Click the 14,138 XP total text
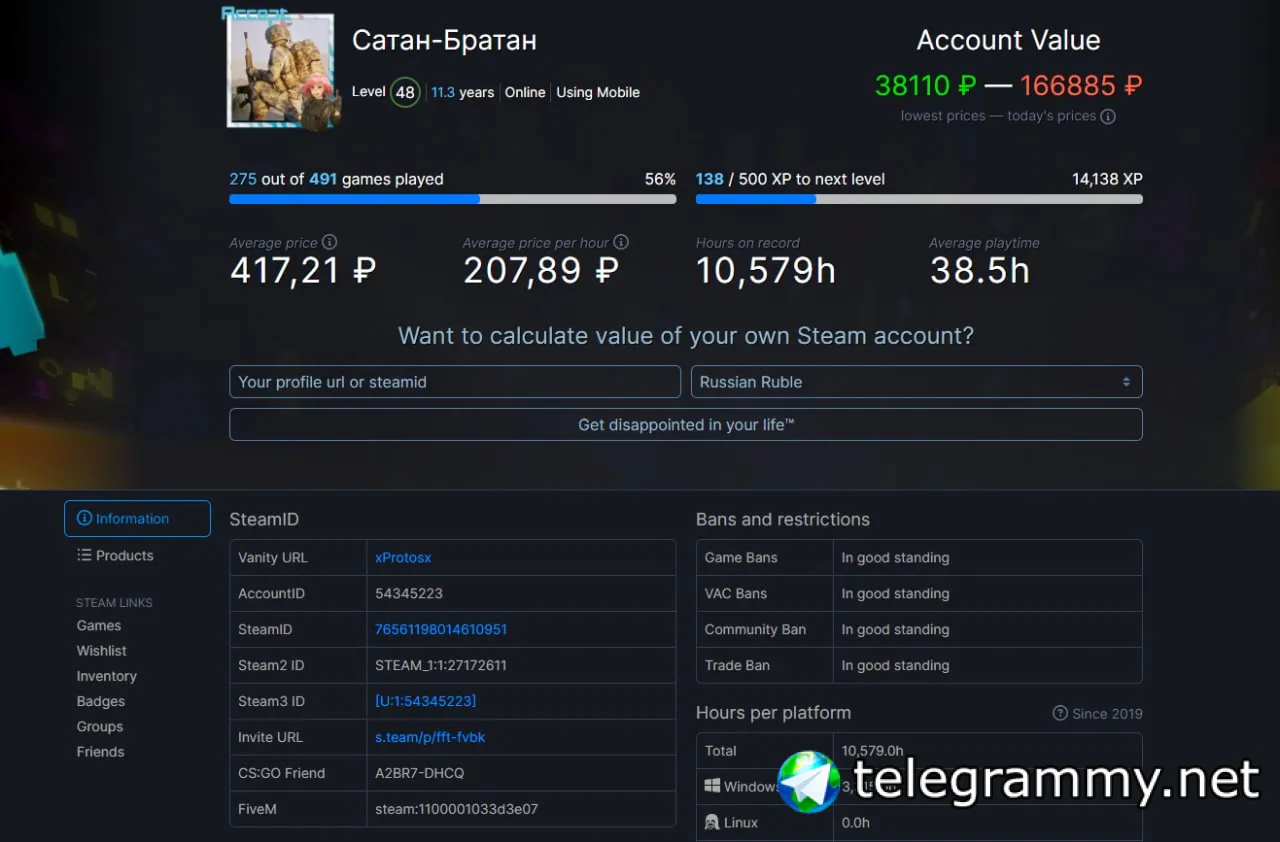The width and height of the screenshot is (1280, 842). point(1107,180)
